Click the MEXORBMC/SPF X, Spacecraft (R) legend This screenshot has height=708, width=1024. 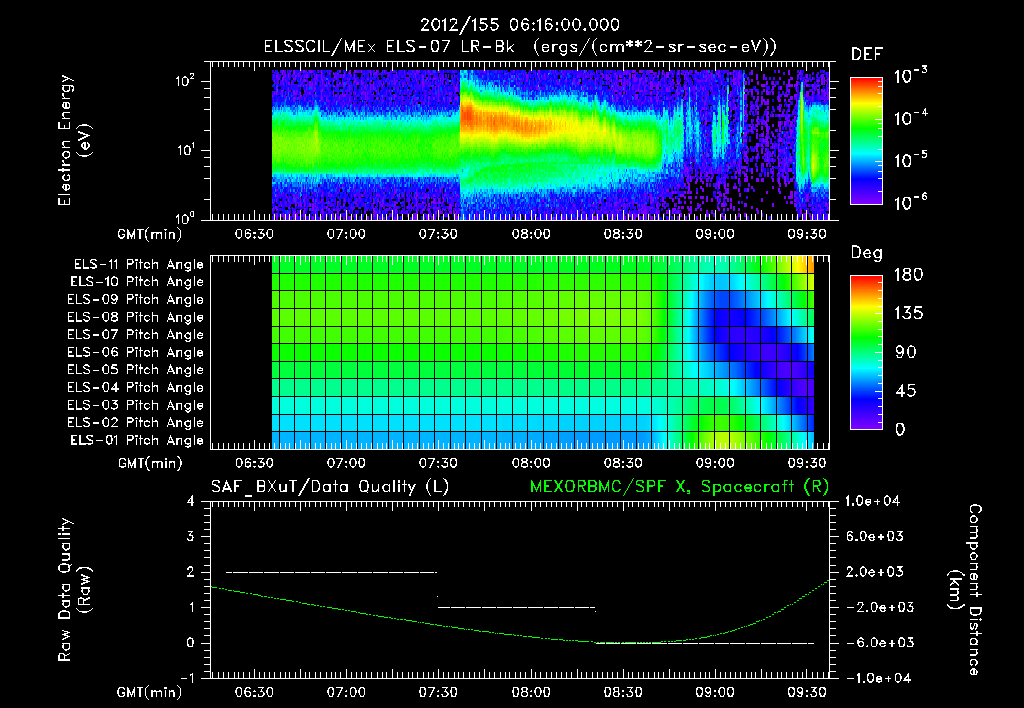pos(679,487)
